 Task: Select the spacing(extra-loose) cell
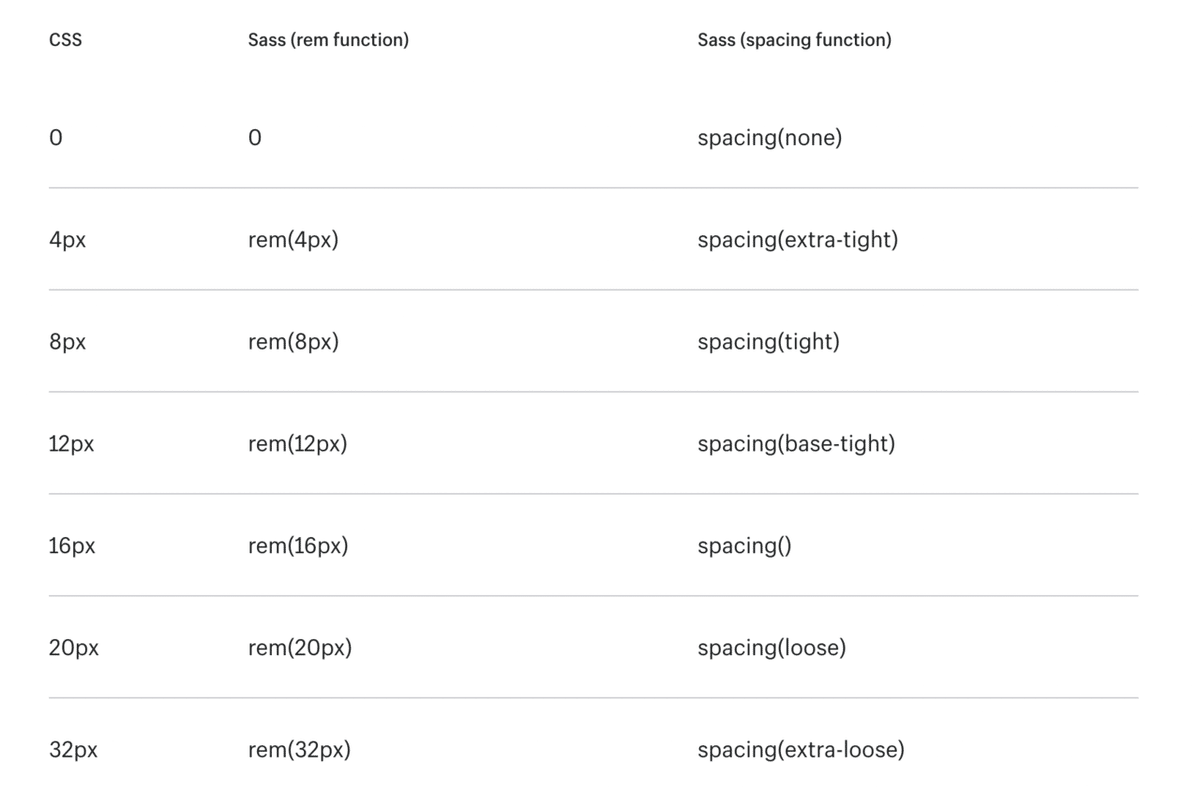click(x=801, y=750)
